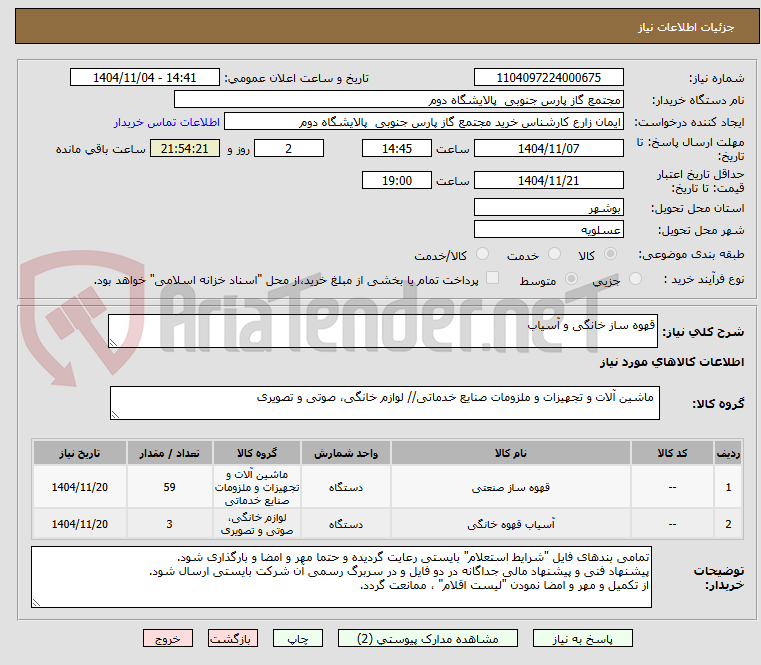Click the announcement date field 1404/11/04 - 14:41
This screenshot has height=665, width=761.
coord(145,78)
